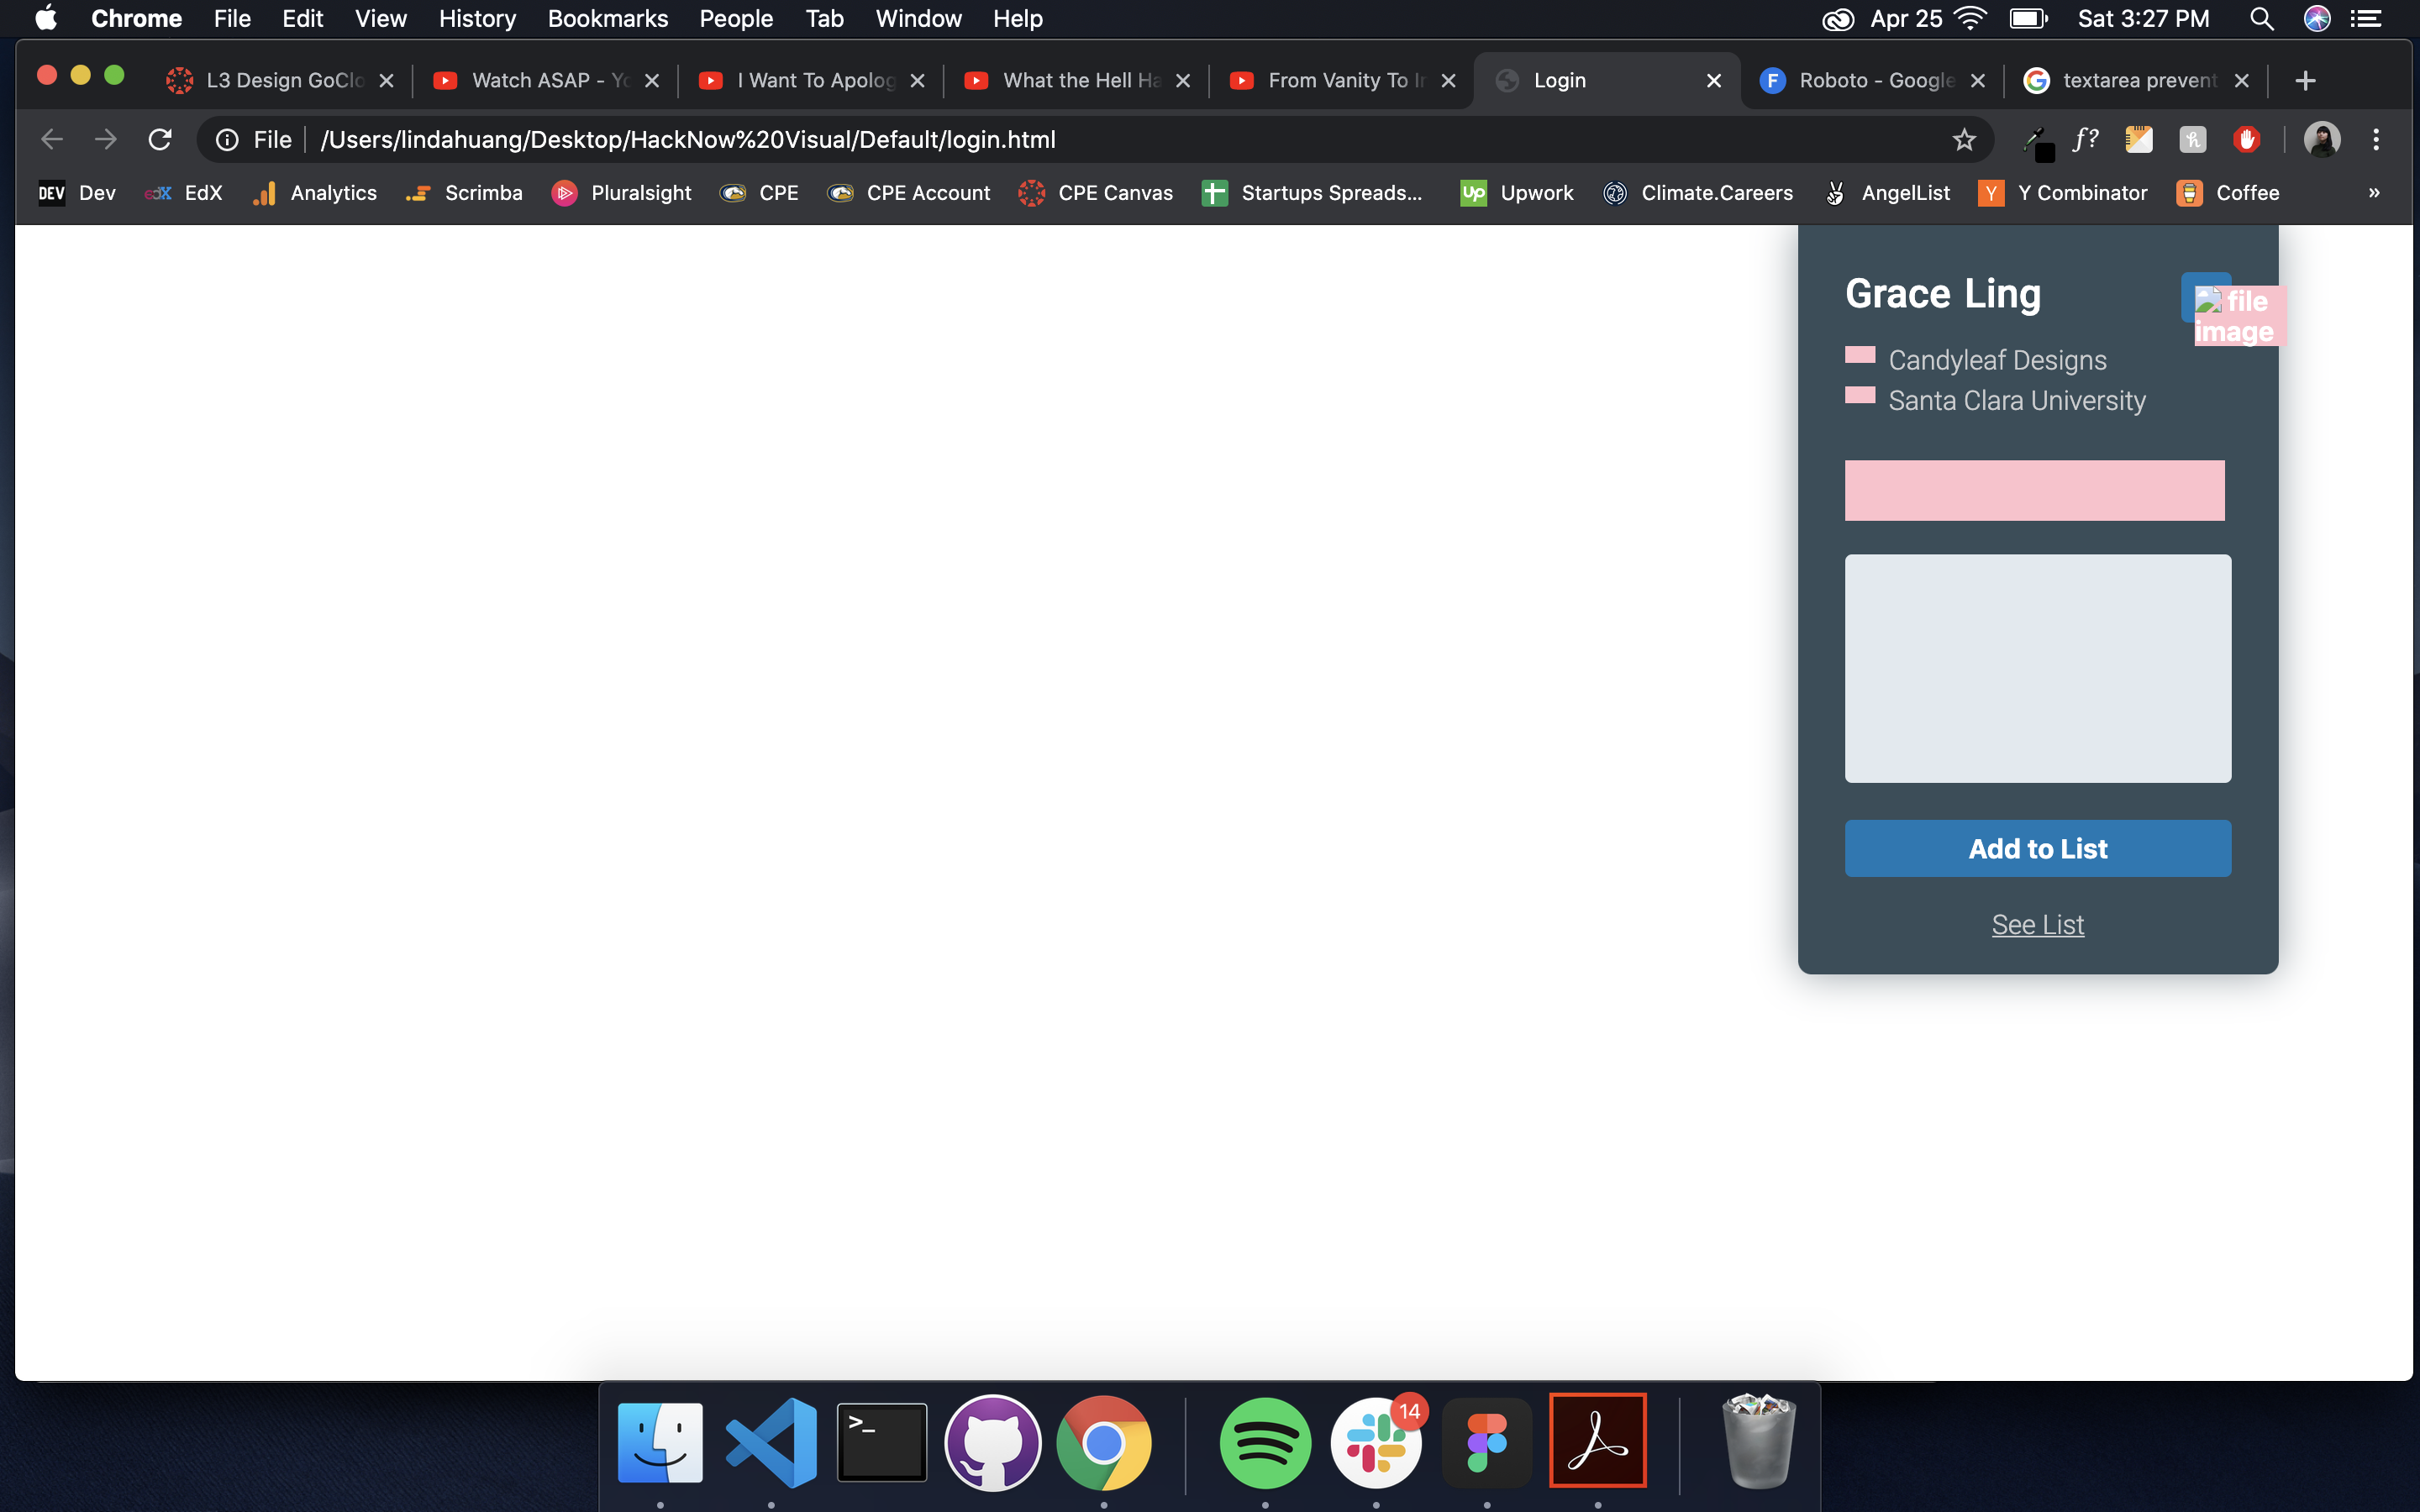Open Figma from the dock
Image resolution: width=2420 pixels, height=1512 pixels.
[x=1487, y=1442]
